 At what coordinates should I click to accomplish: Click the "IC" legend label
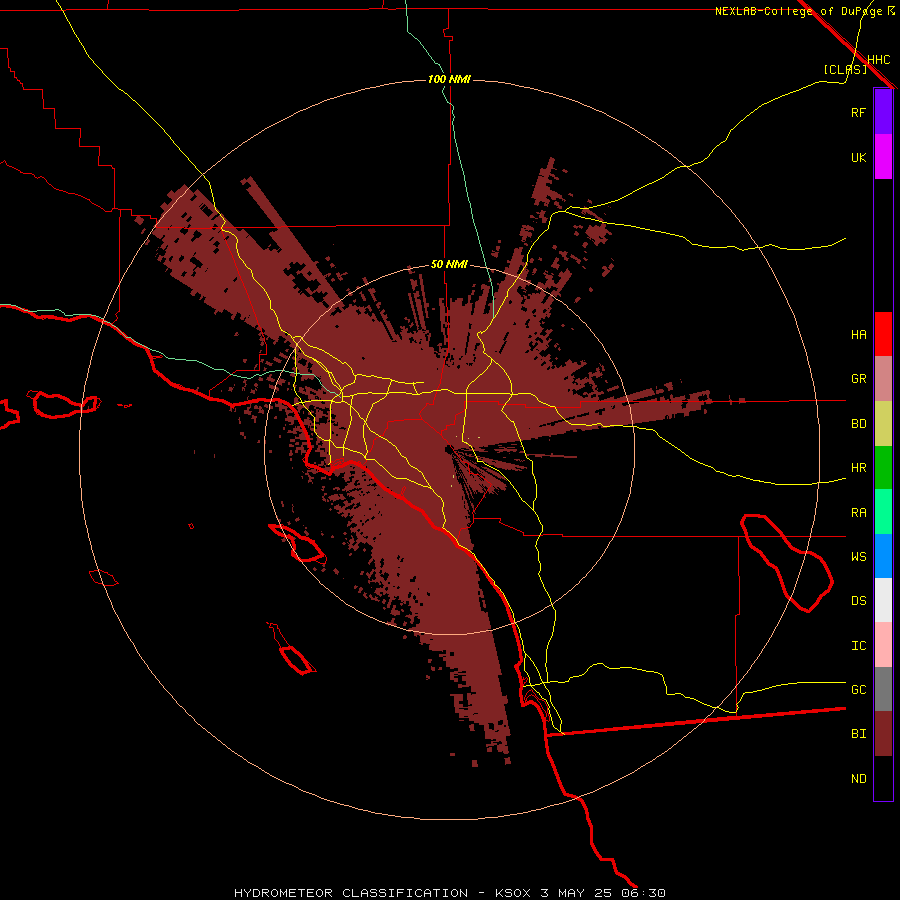click(858, 646)
